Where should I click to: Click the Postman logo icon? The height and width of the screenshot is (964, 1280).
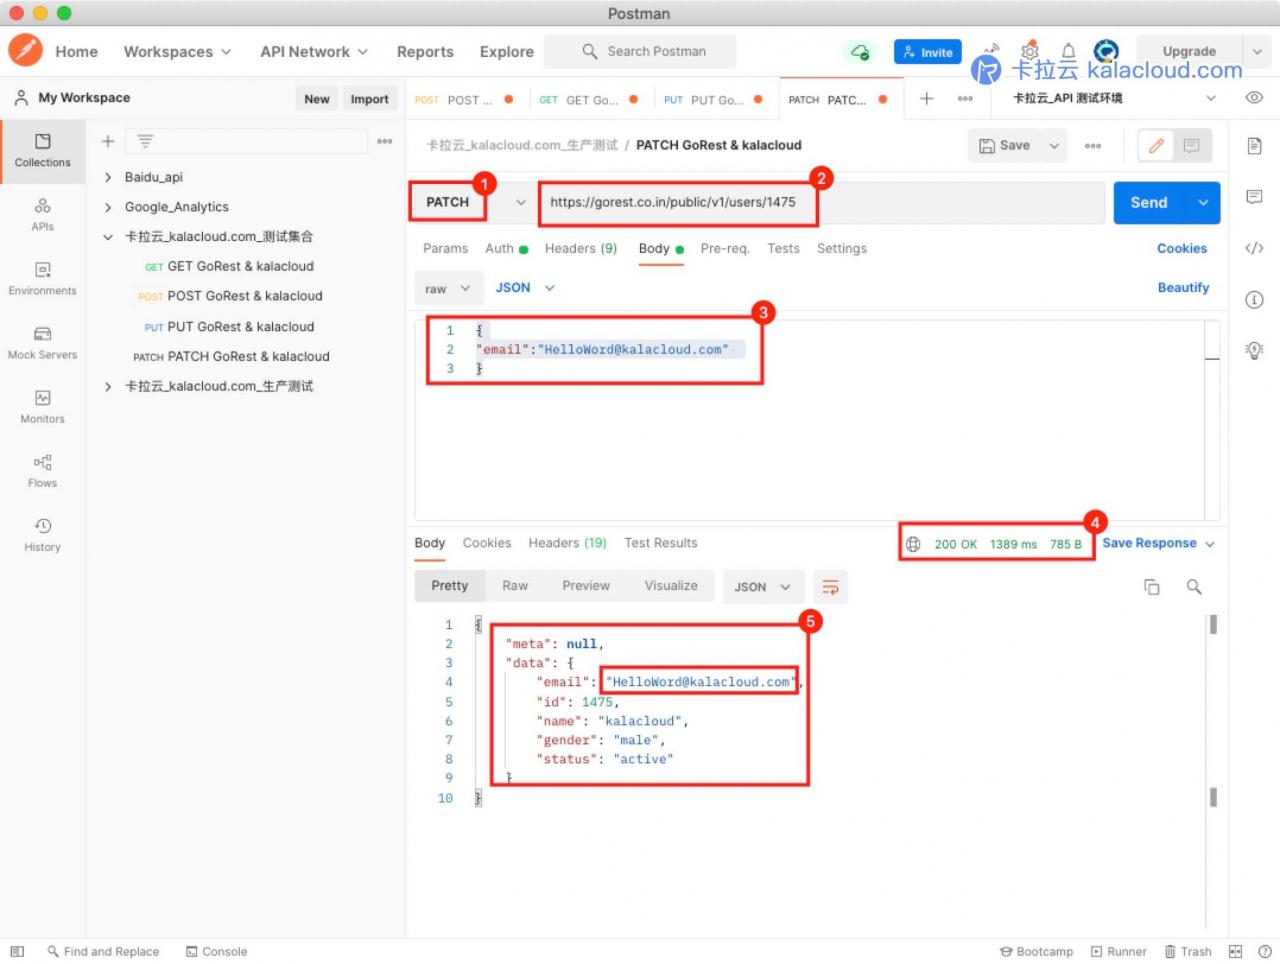click(x=25, y=50)
